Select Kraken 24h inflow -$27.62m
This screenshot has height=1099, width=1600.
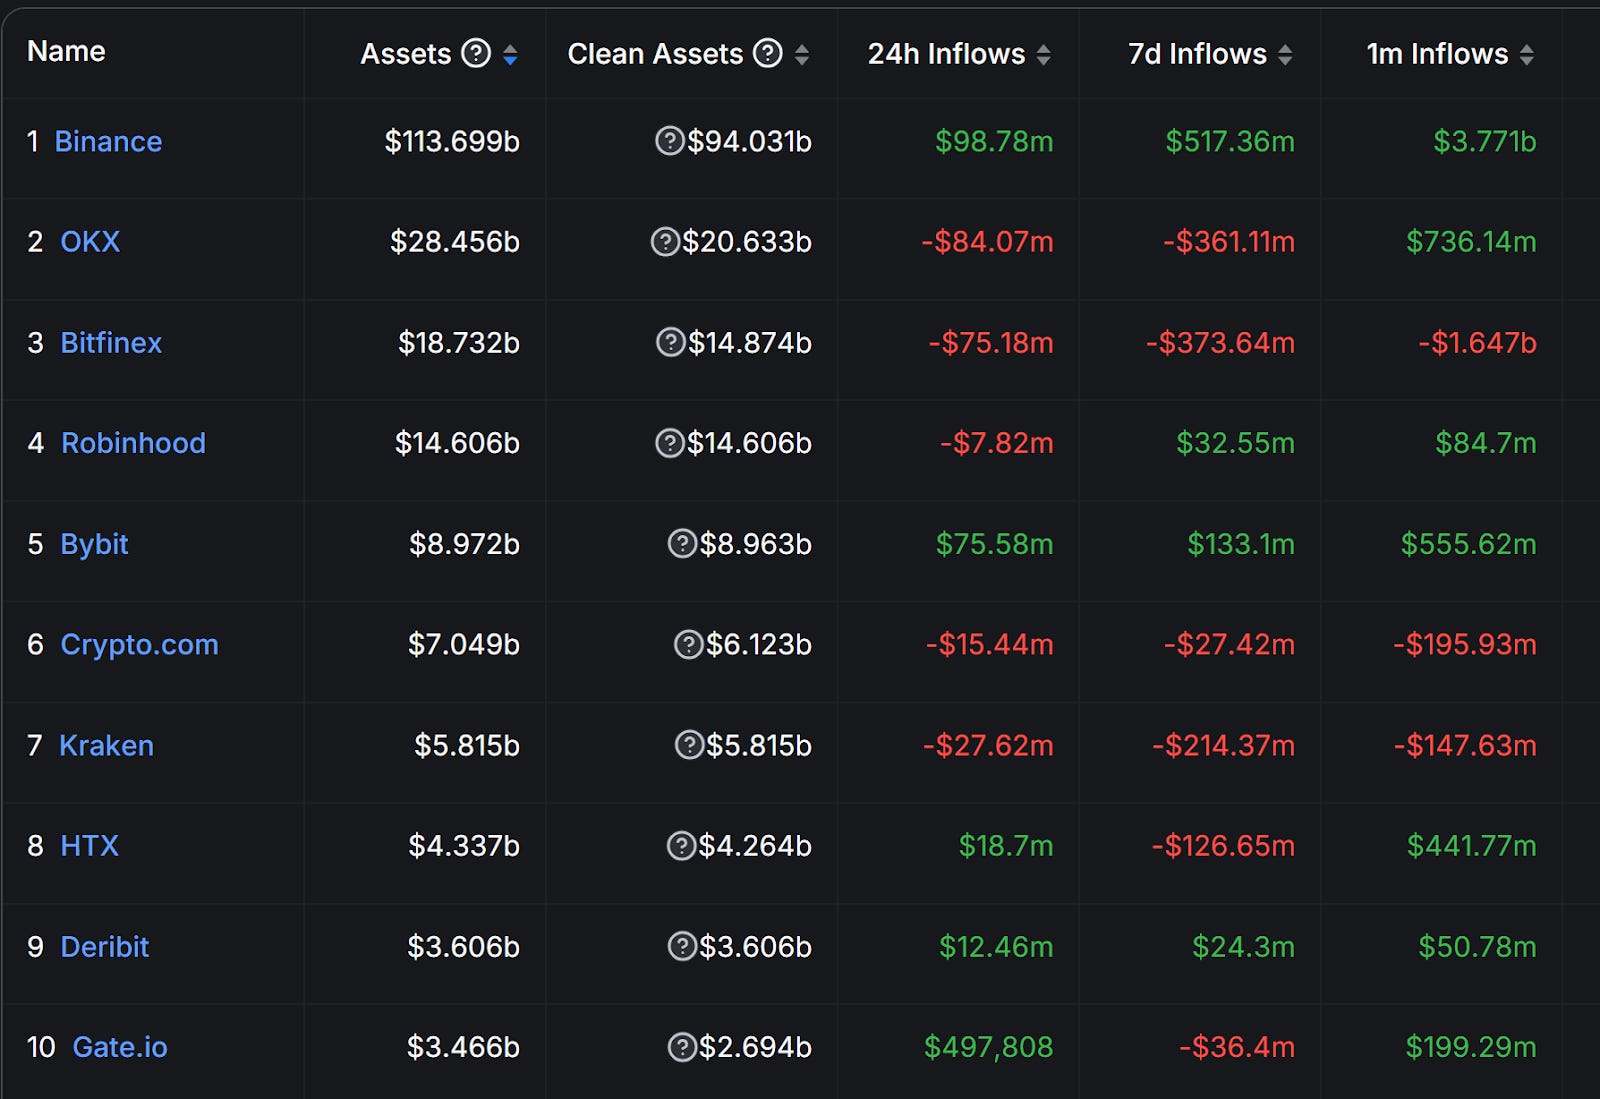click(x=988, y=745)
